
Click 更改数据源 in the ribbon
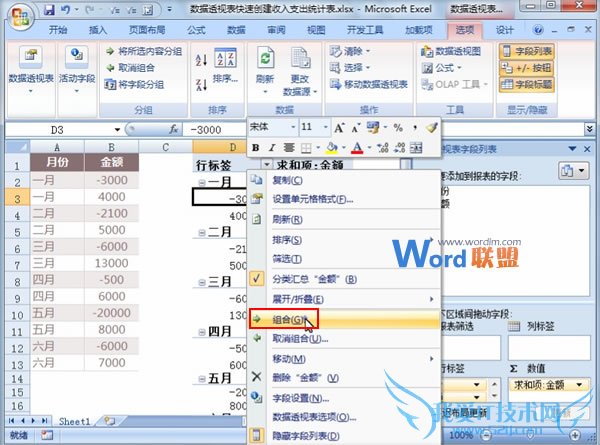(300, 71)
